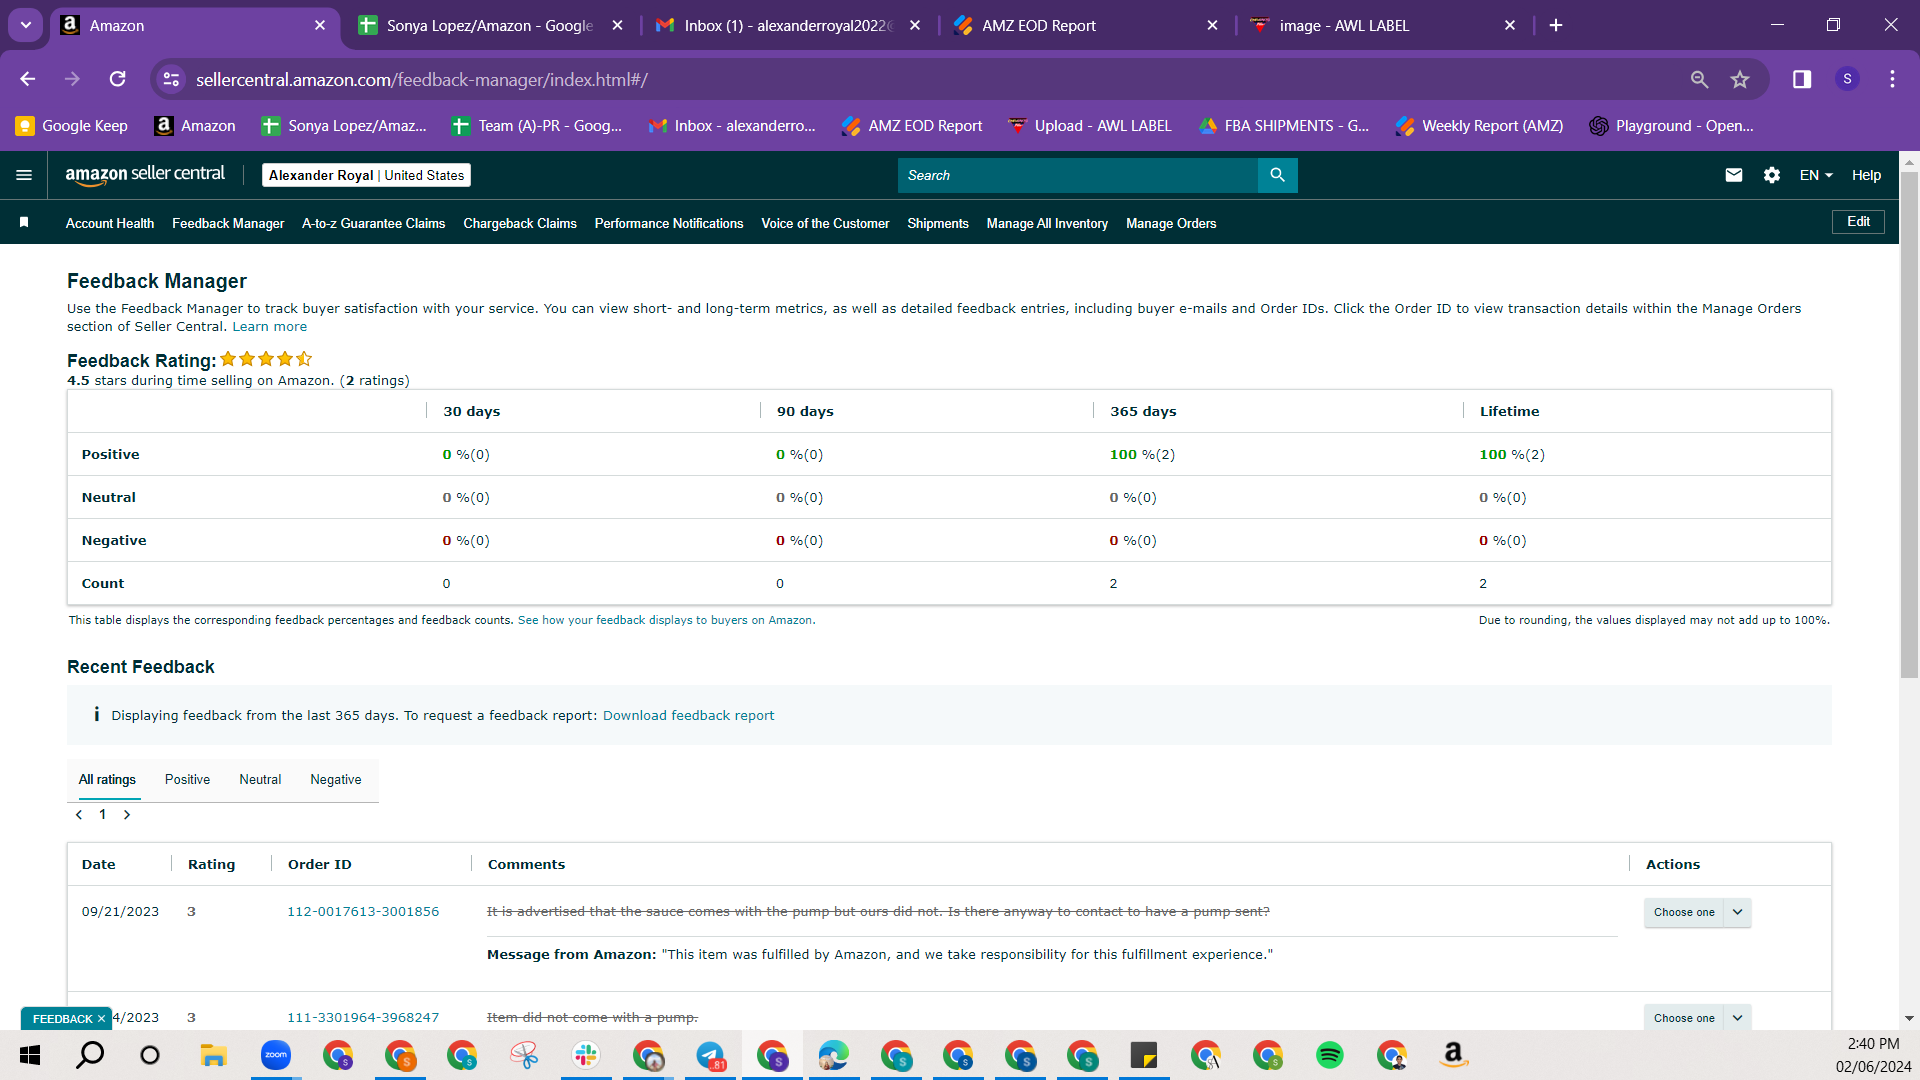
Task: Go to next feedback page arrow
Action: click(x=127, y=815)
